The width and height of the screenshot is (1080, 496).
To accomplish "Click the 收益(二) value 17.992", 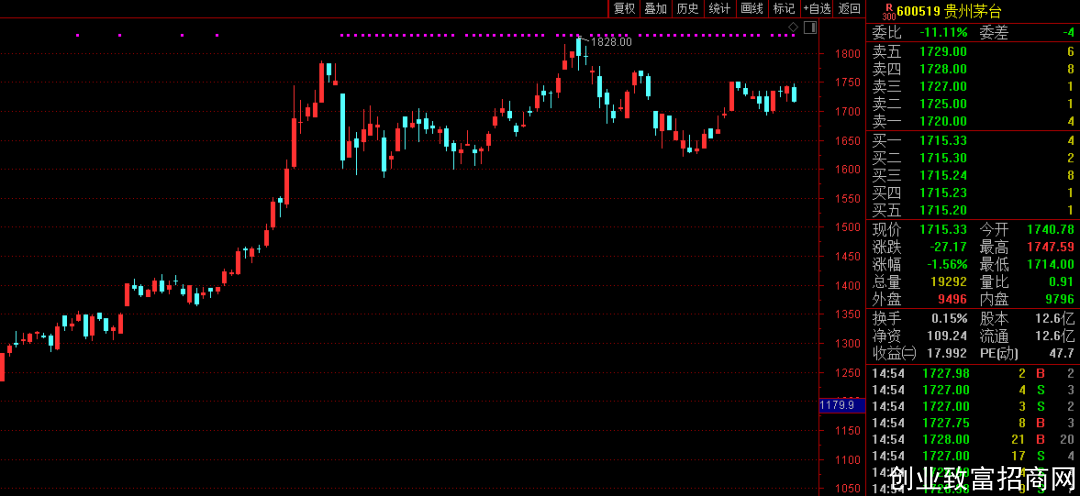I will [x=947, y=354].
